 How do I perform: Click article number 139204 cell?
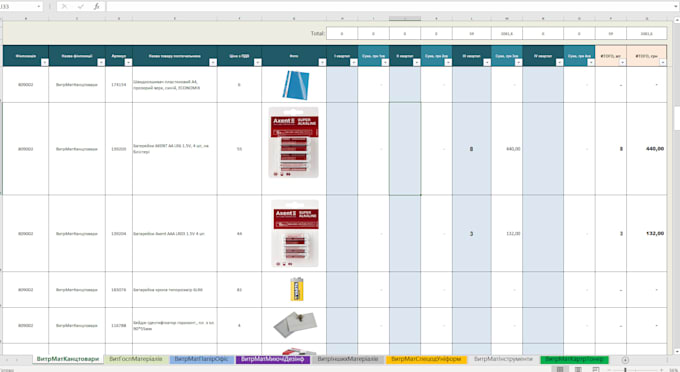point(119,233)
